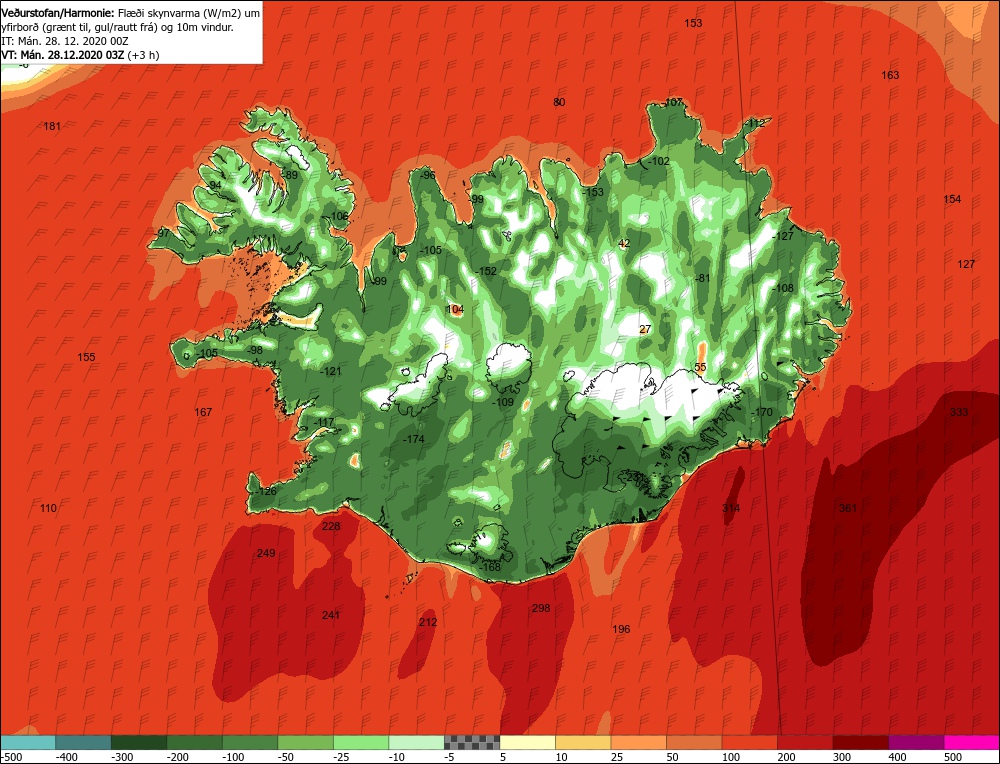Select the -96 value on the north coast
This screenshot has height=764, width=1000.
coord(427,175)
